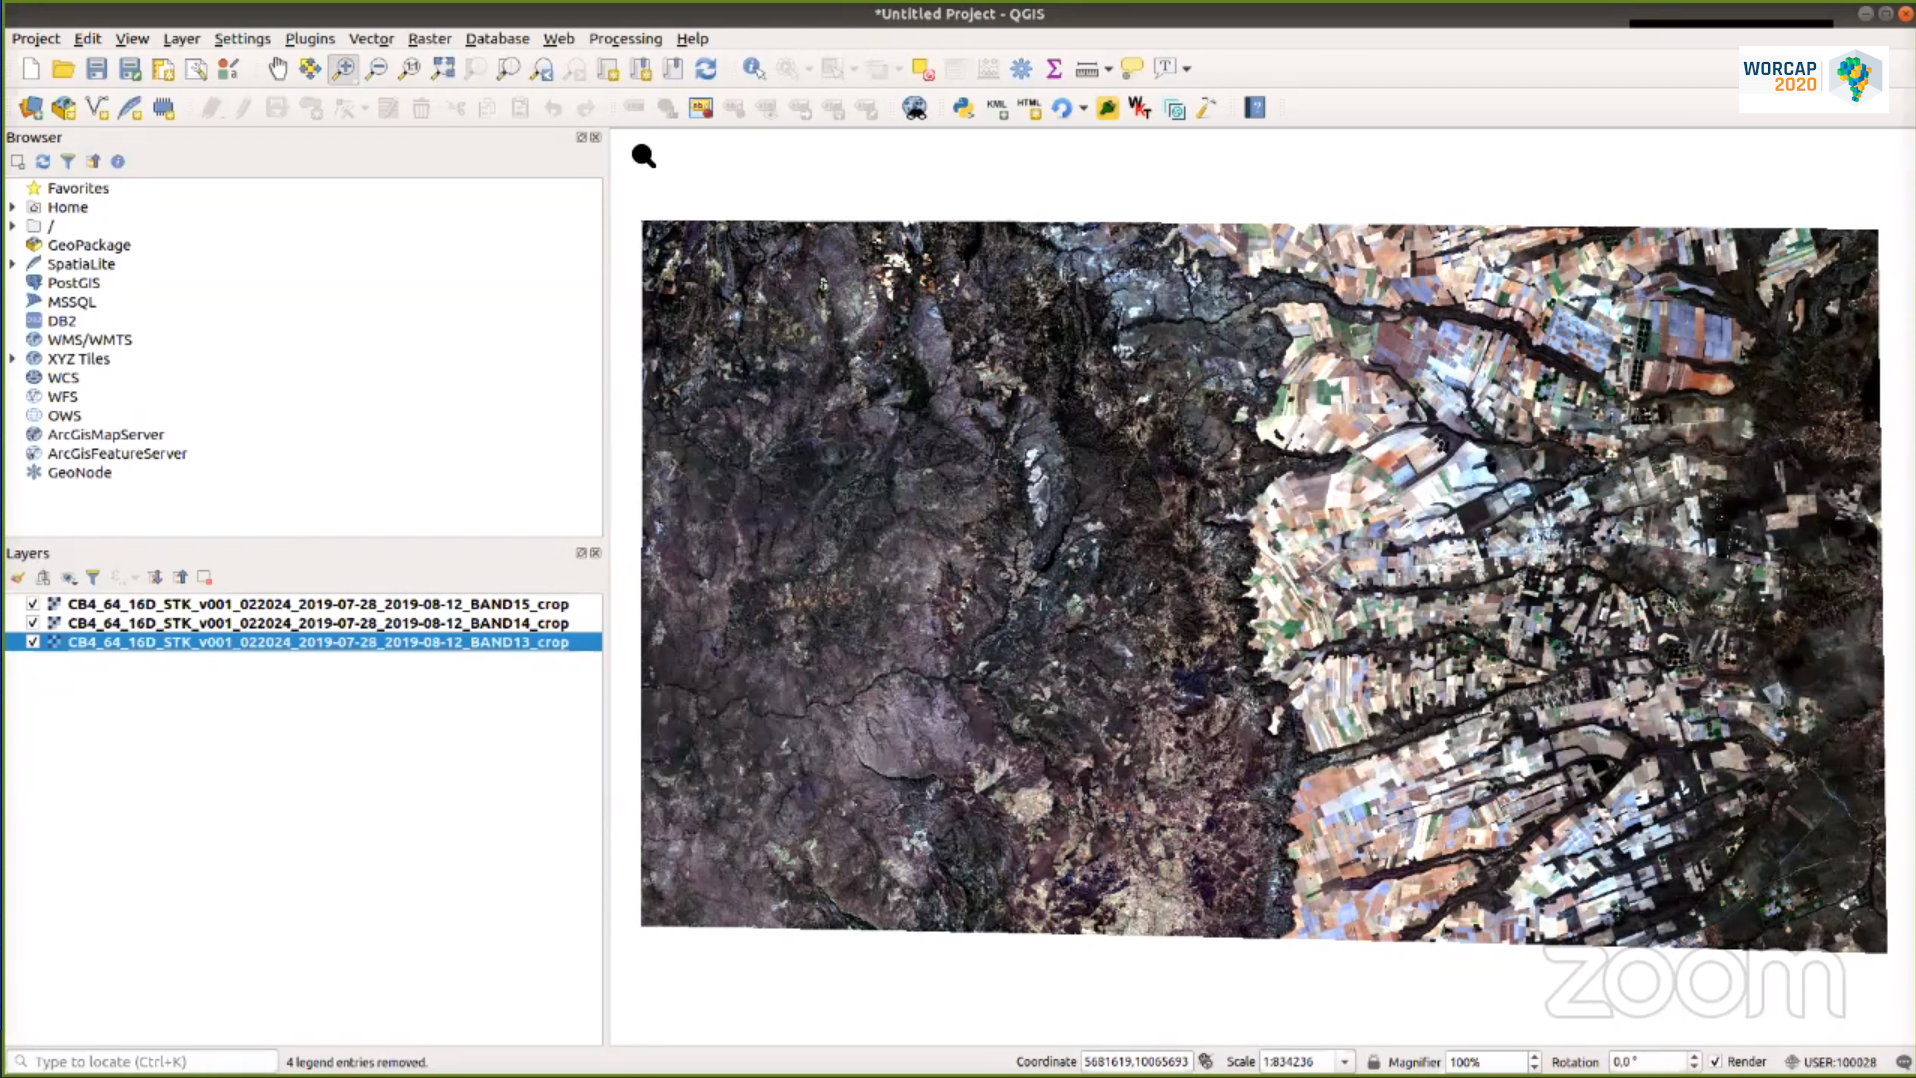Select the Identify Features tool
Viewport: 1916px width, 1078px height.
coord(753,68)
